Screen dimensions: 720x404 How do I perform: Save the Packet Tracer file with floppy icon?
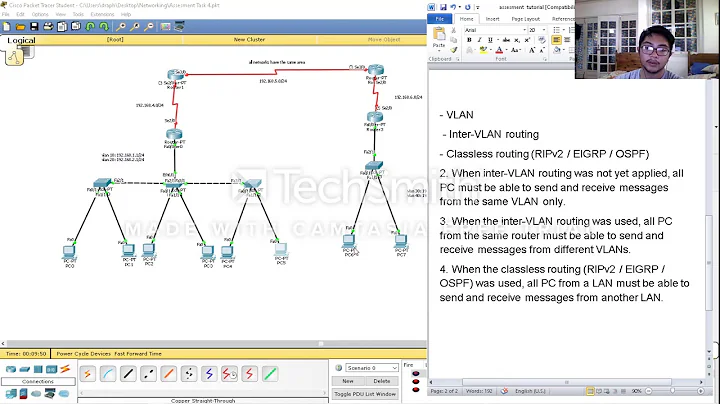34,27
